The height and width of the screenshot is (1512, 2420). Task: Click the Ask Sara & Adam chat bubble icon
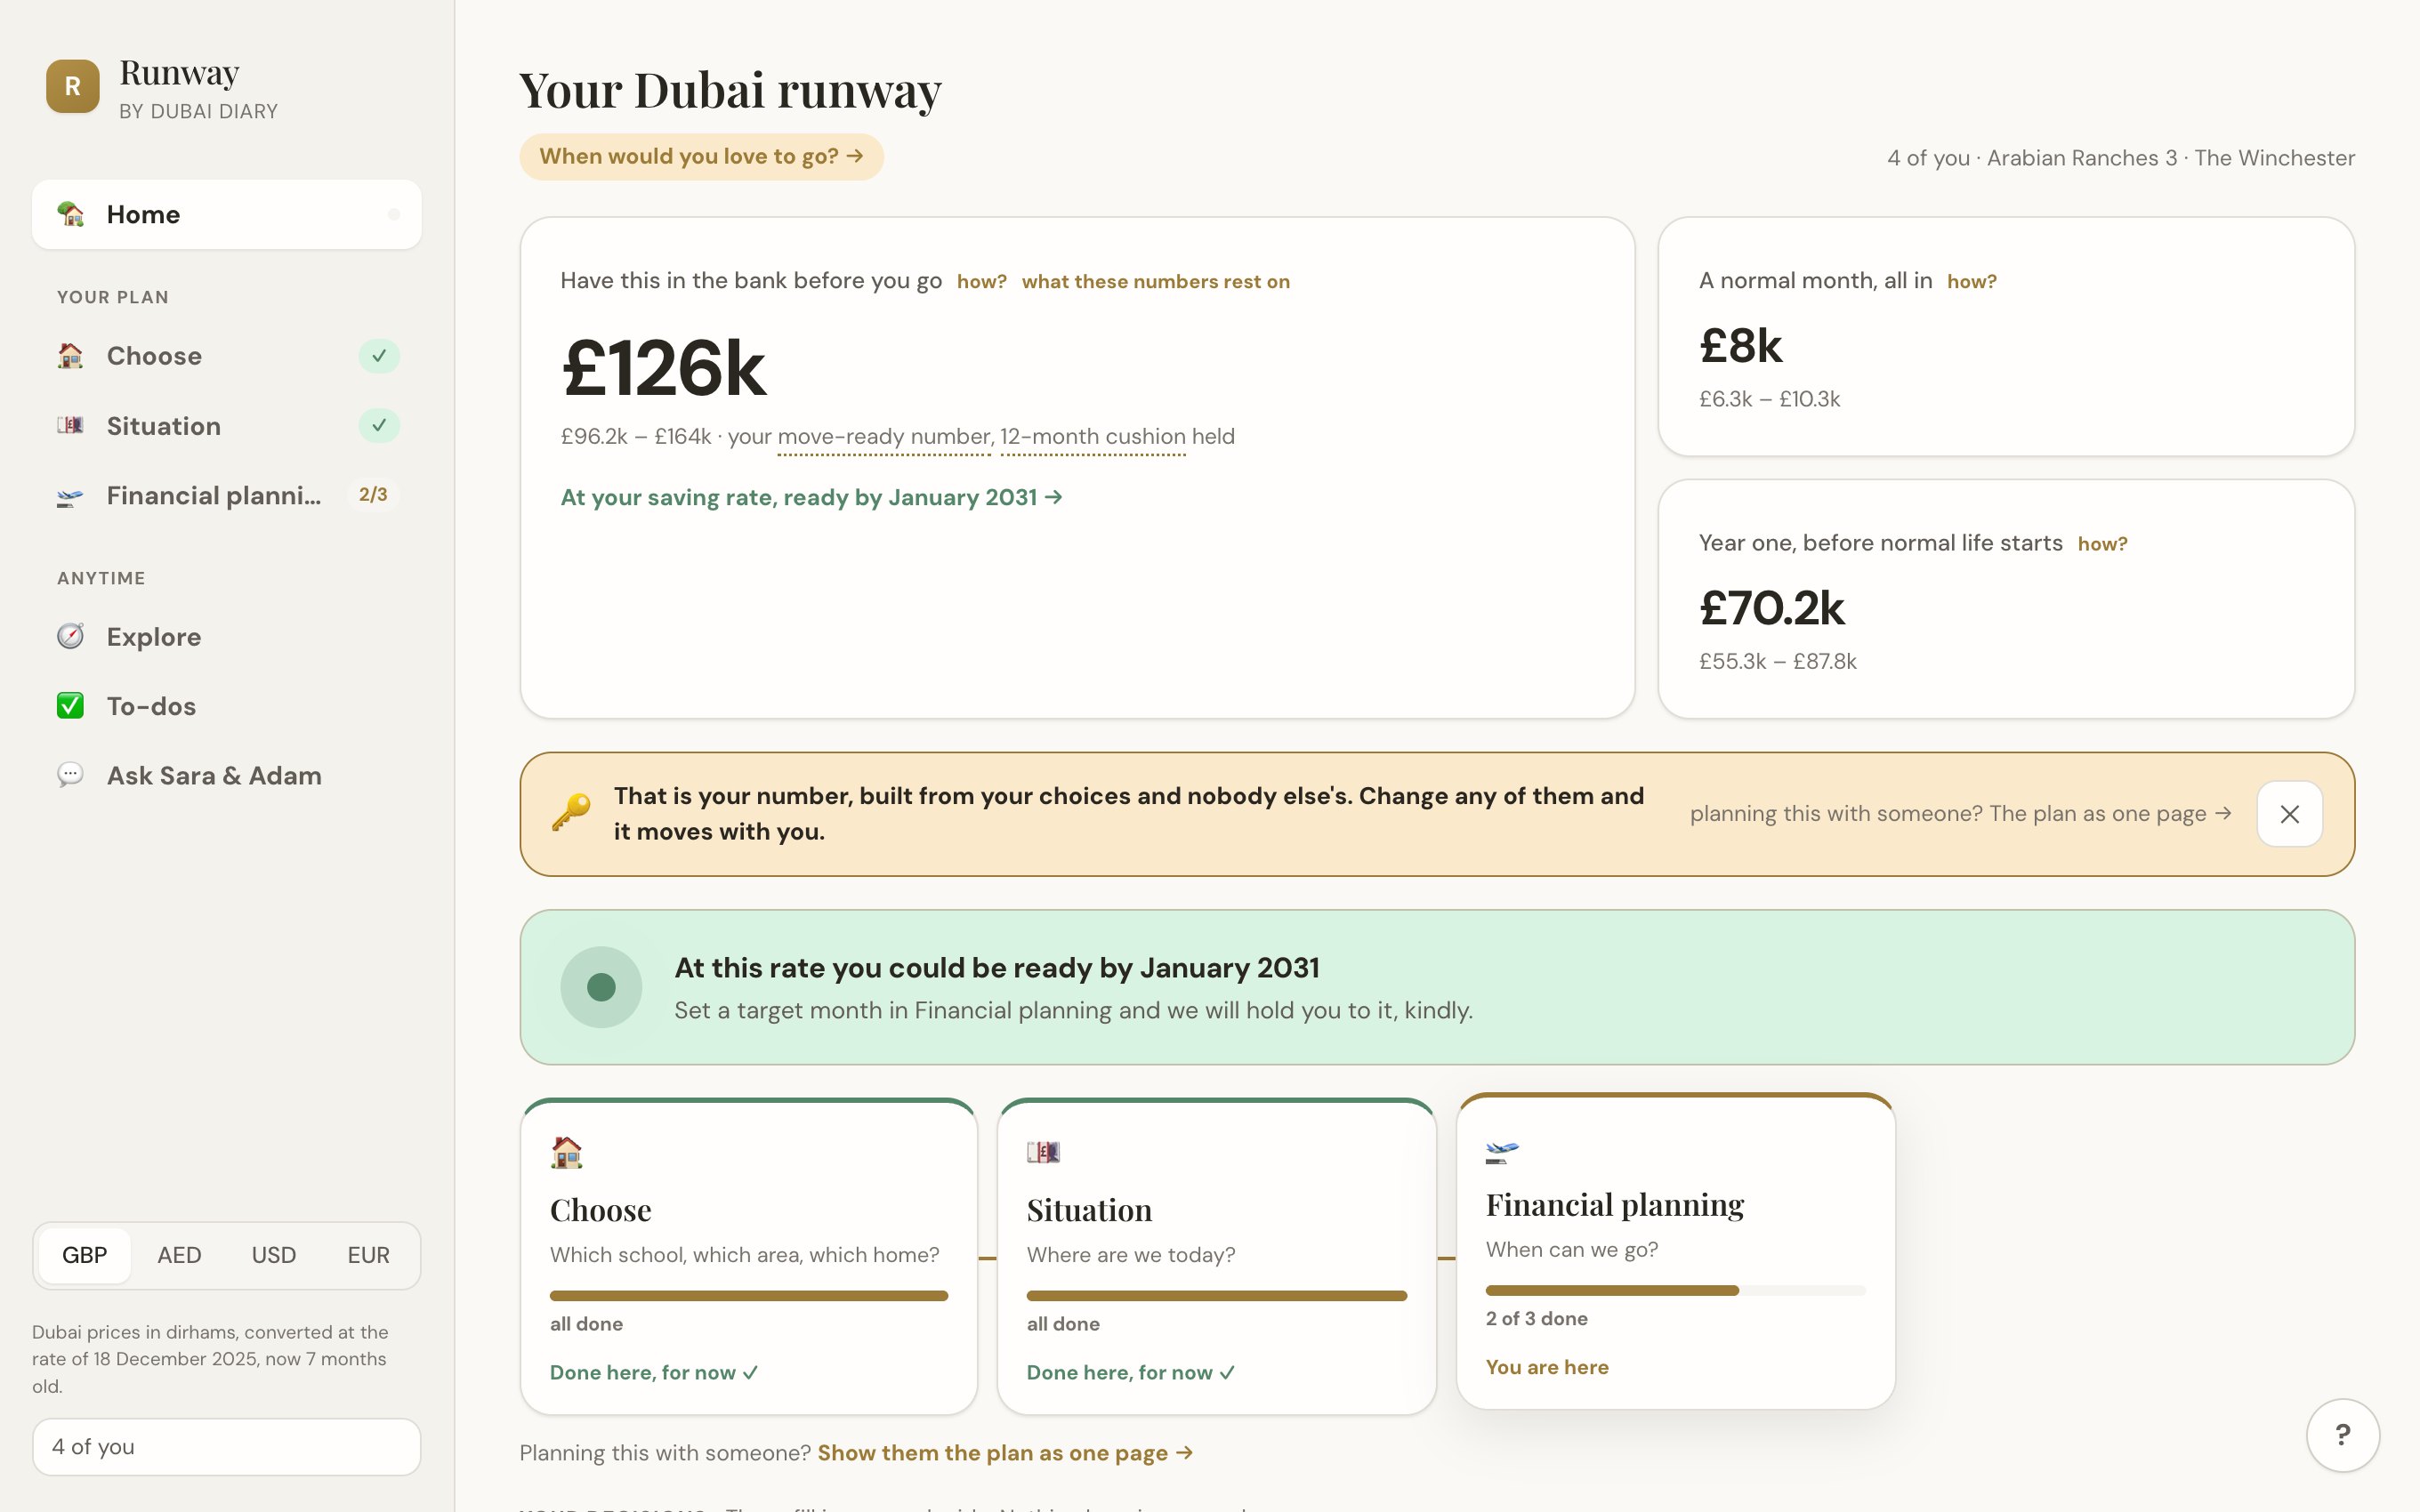pos(70,775)
